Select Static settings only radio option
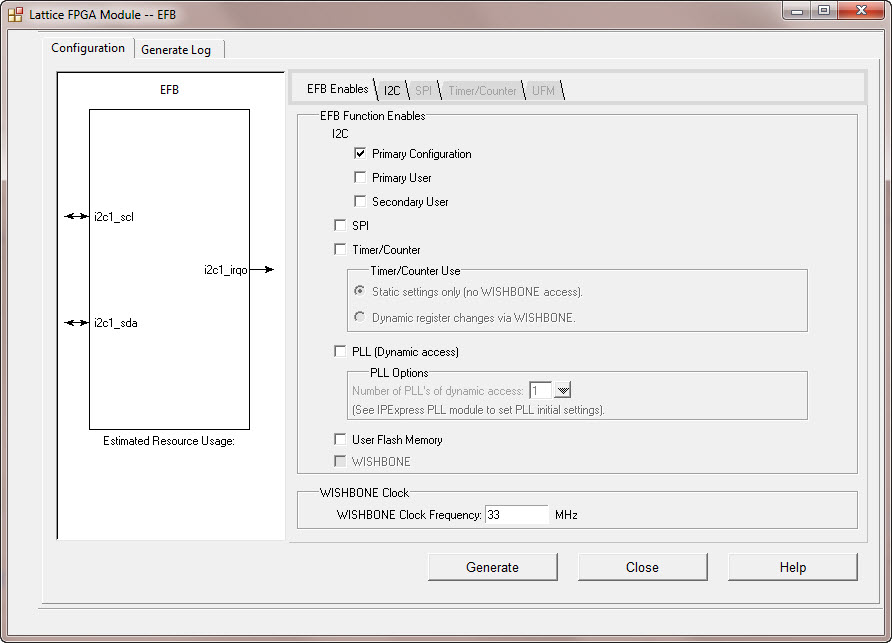The width and height of the screenshot is (892, 643). [360, 291]
